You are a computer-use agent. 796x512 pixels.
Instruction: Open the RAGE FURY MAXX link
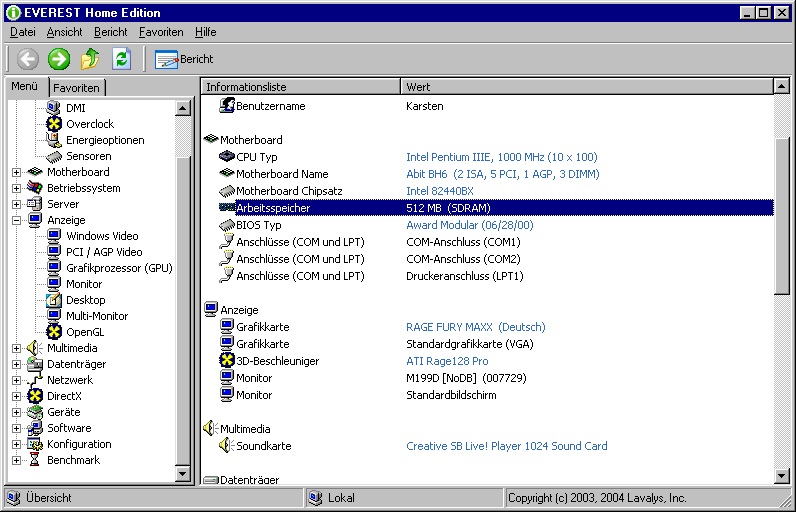[x=476, y=327]
